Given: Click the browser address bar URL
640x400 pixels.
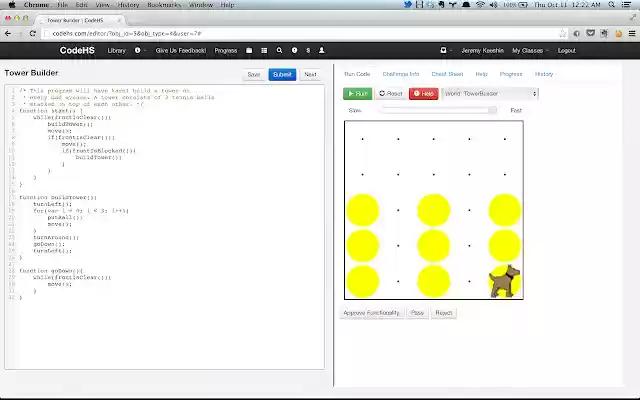Looking at the screenshot, I should 127,33.
